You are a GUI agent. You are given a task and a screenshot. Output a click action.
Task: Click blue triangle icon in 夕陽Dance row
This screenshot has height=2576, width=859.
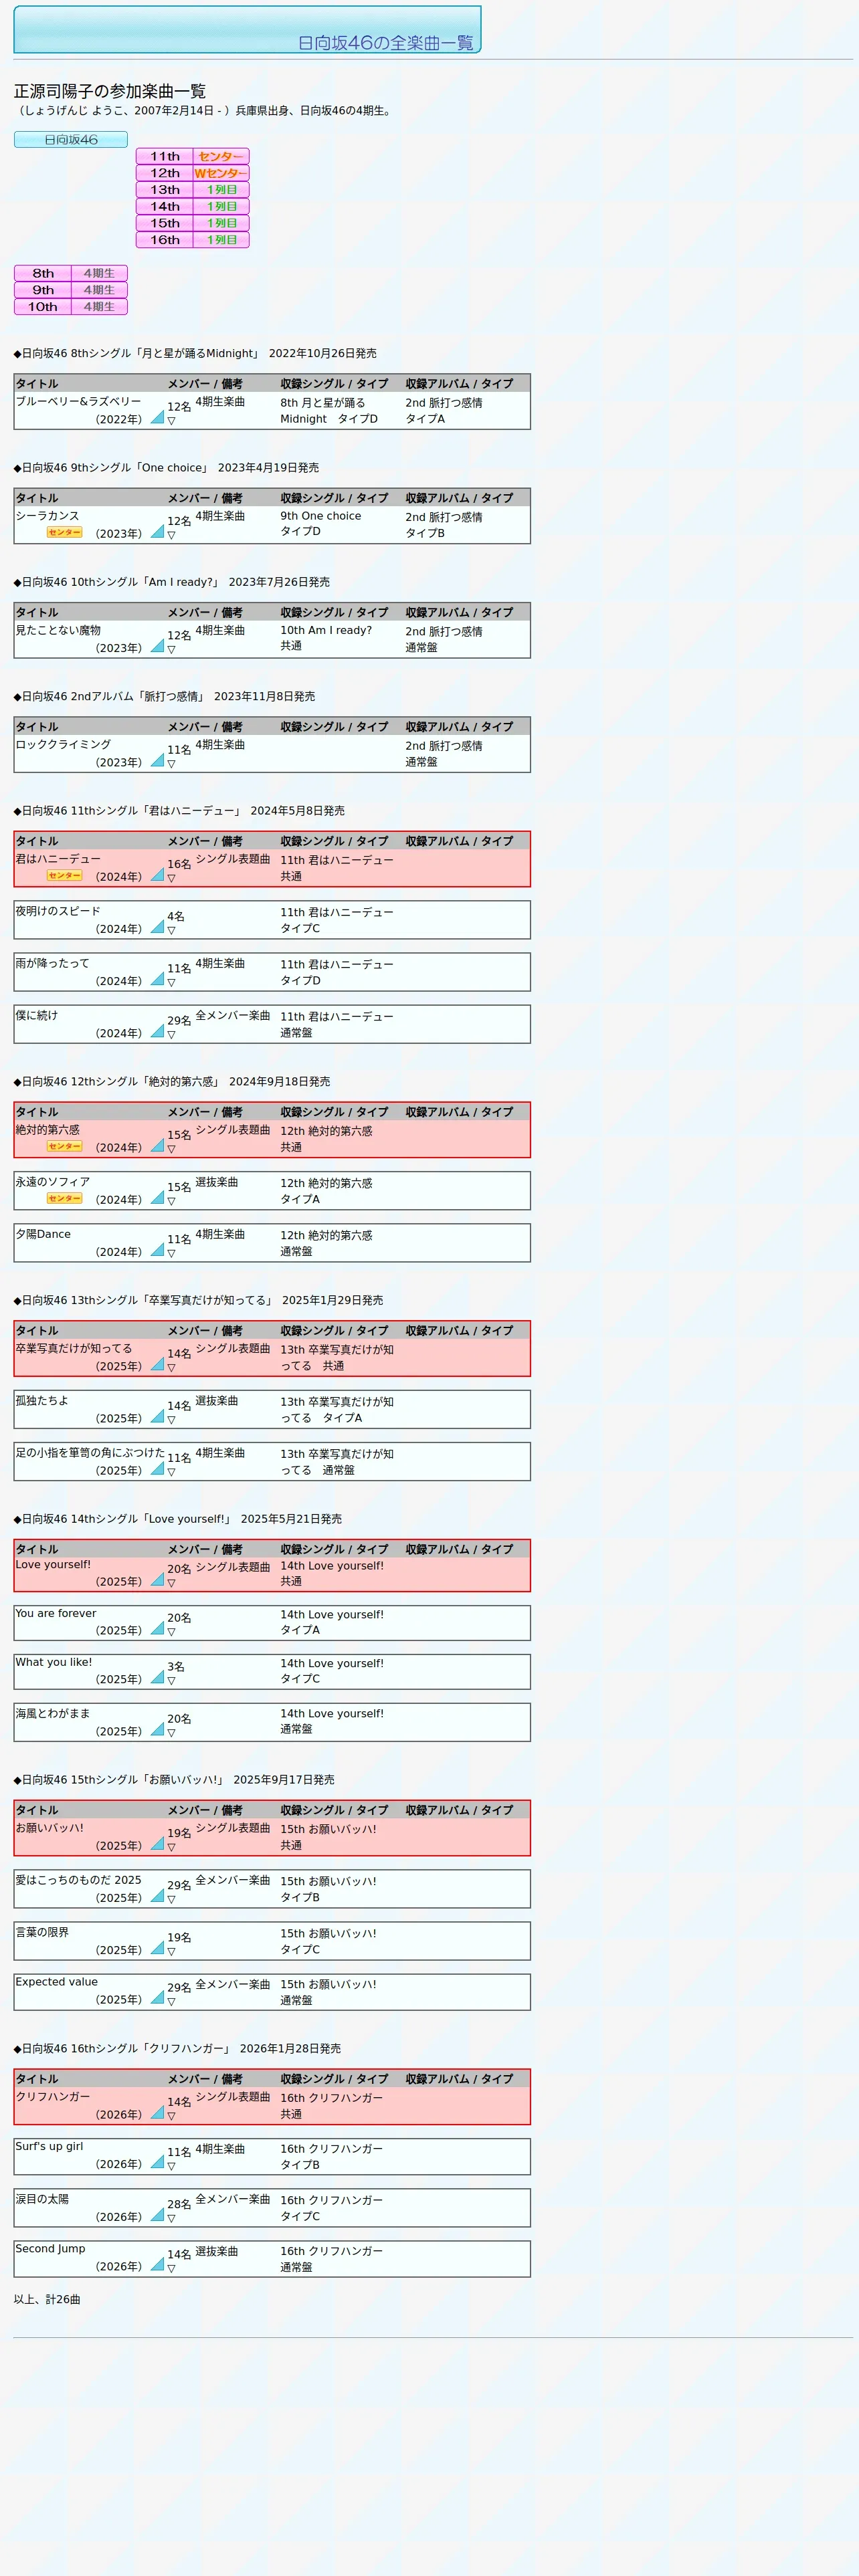pyautogui.click(x=157, y=1249)
